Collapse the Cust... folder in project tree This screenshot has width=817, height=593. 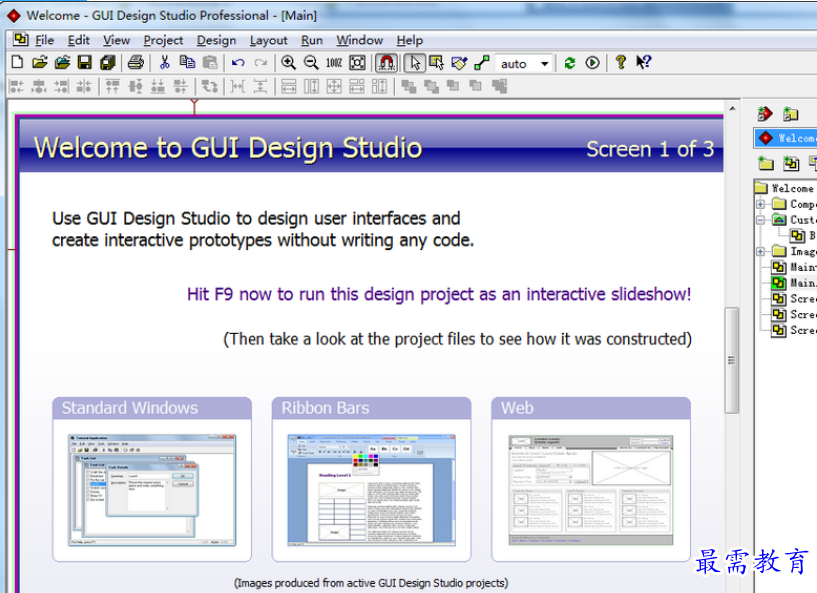pyautogui.click(x=760, y=220)
